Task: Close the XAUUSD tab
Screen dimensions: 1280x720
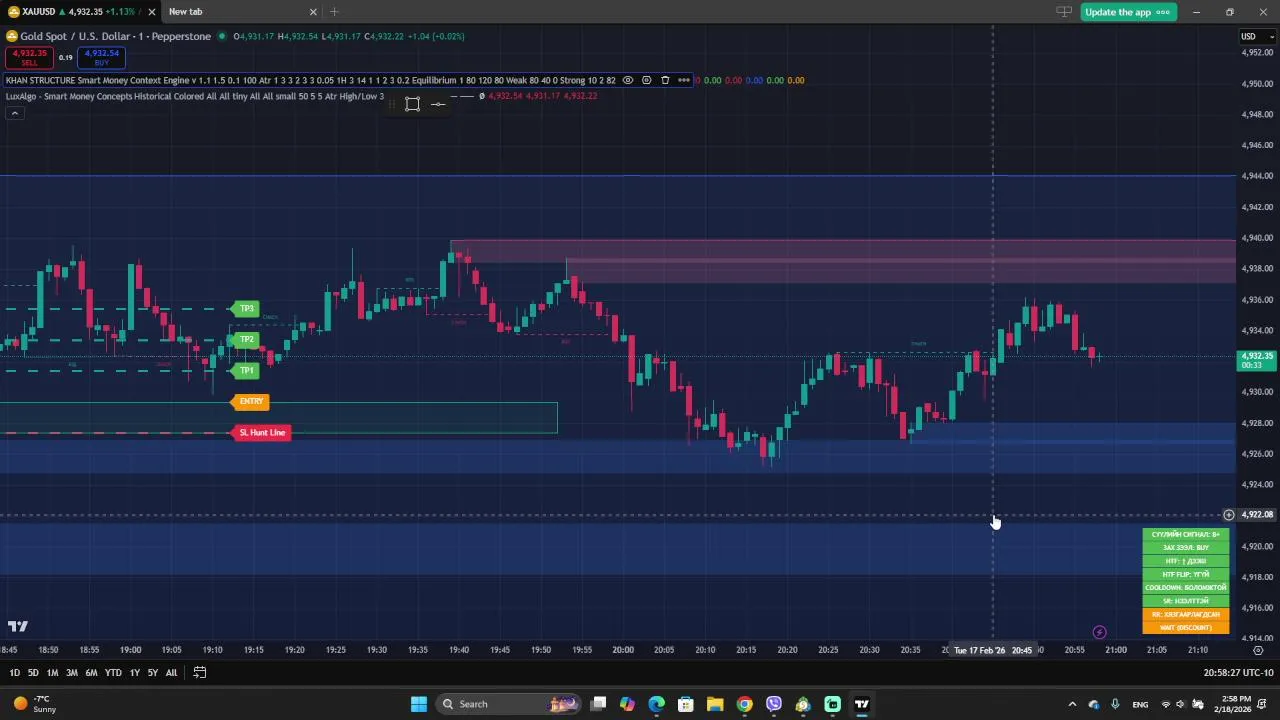Action: 151,12
